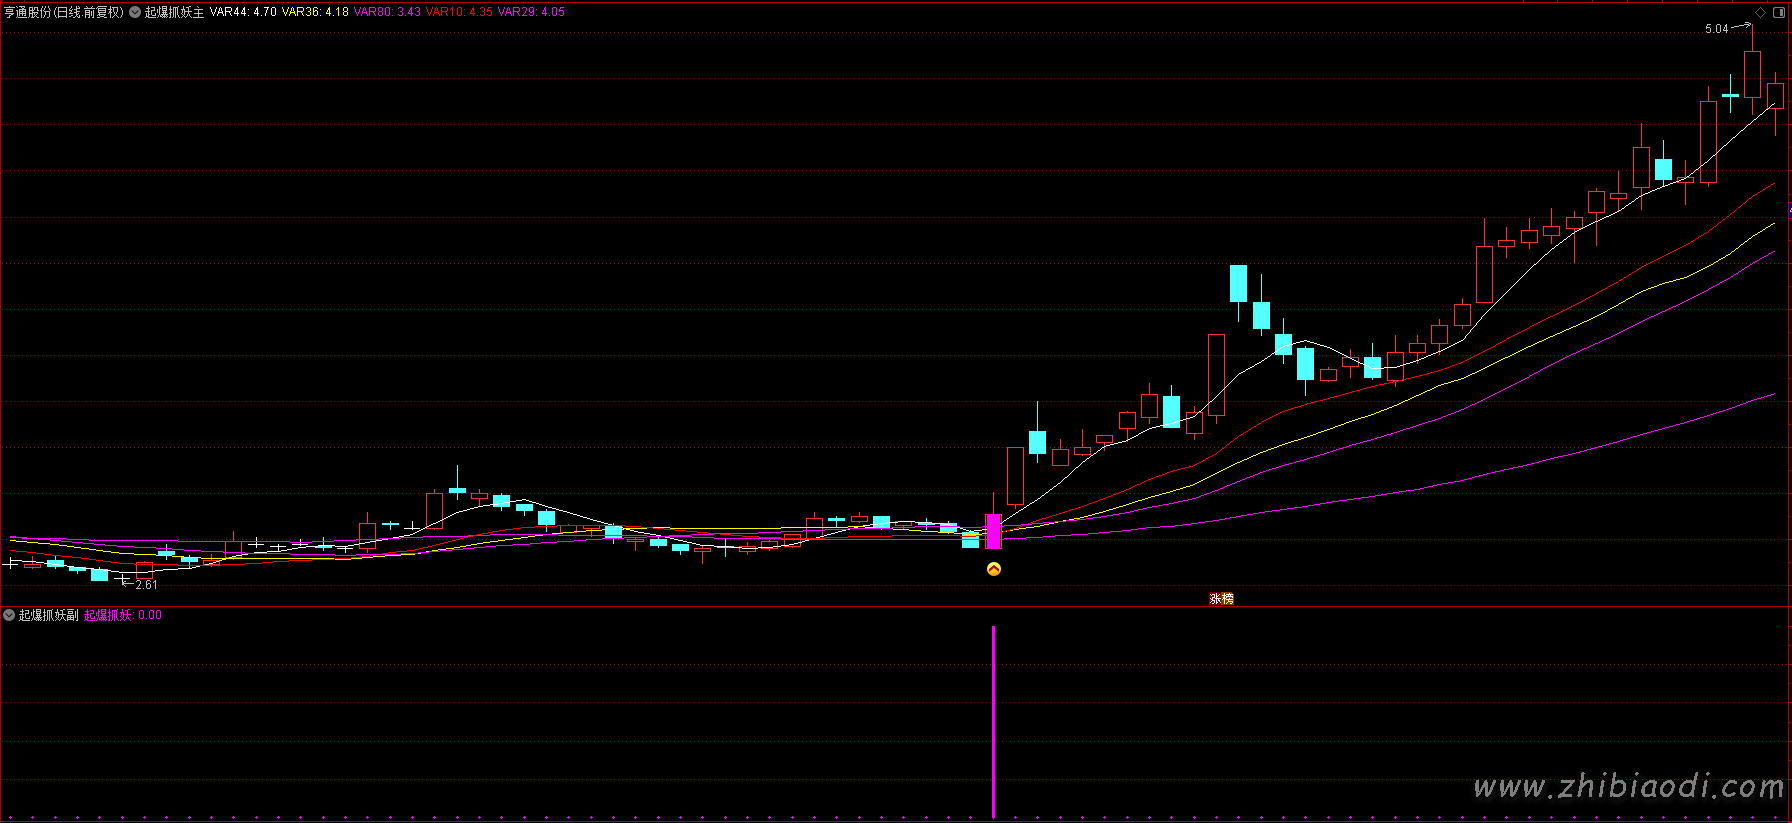Open the 起爆抓妖副 sub-indicator dropdown arrow
Screen dimensions: 1792x823
[9, 615]
